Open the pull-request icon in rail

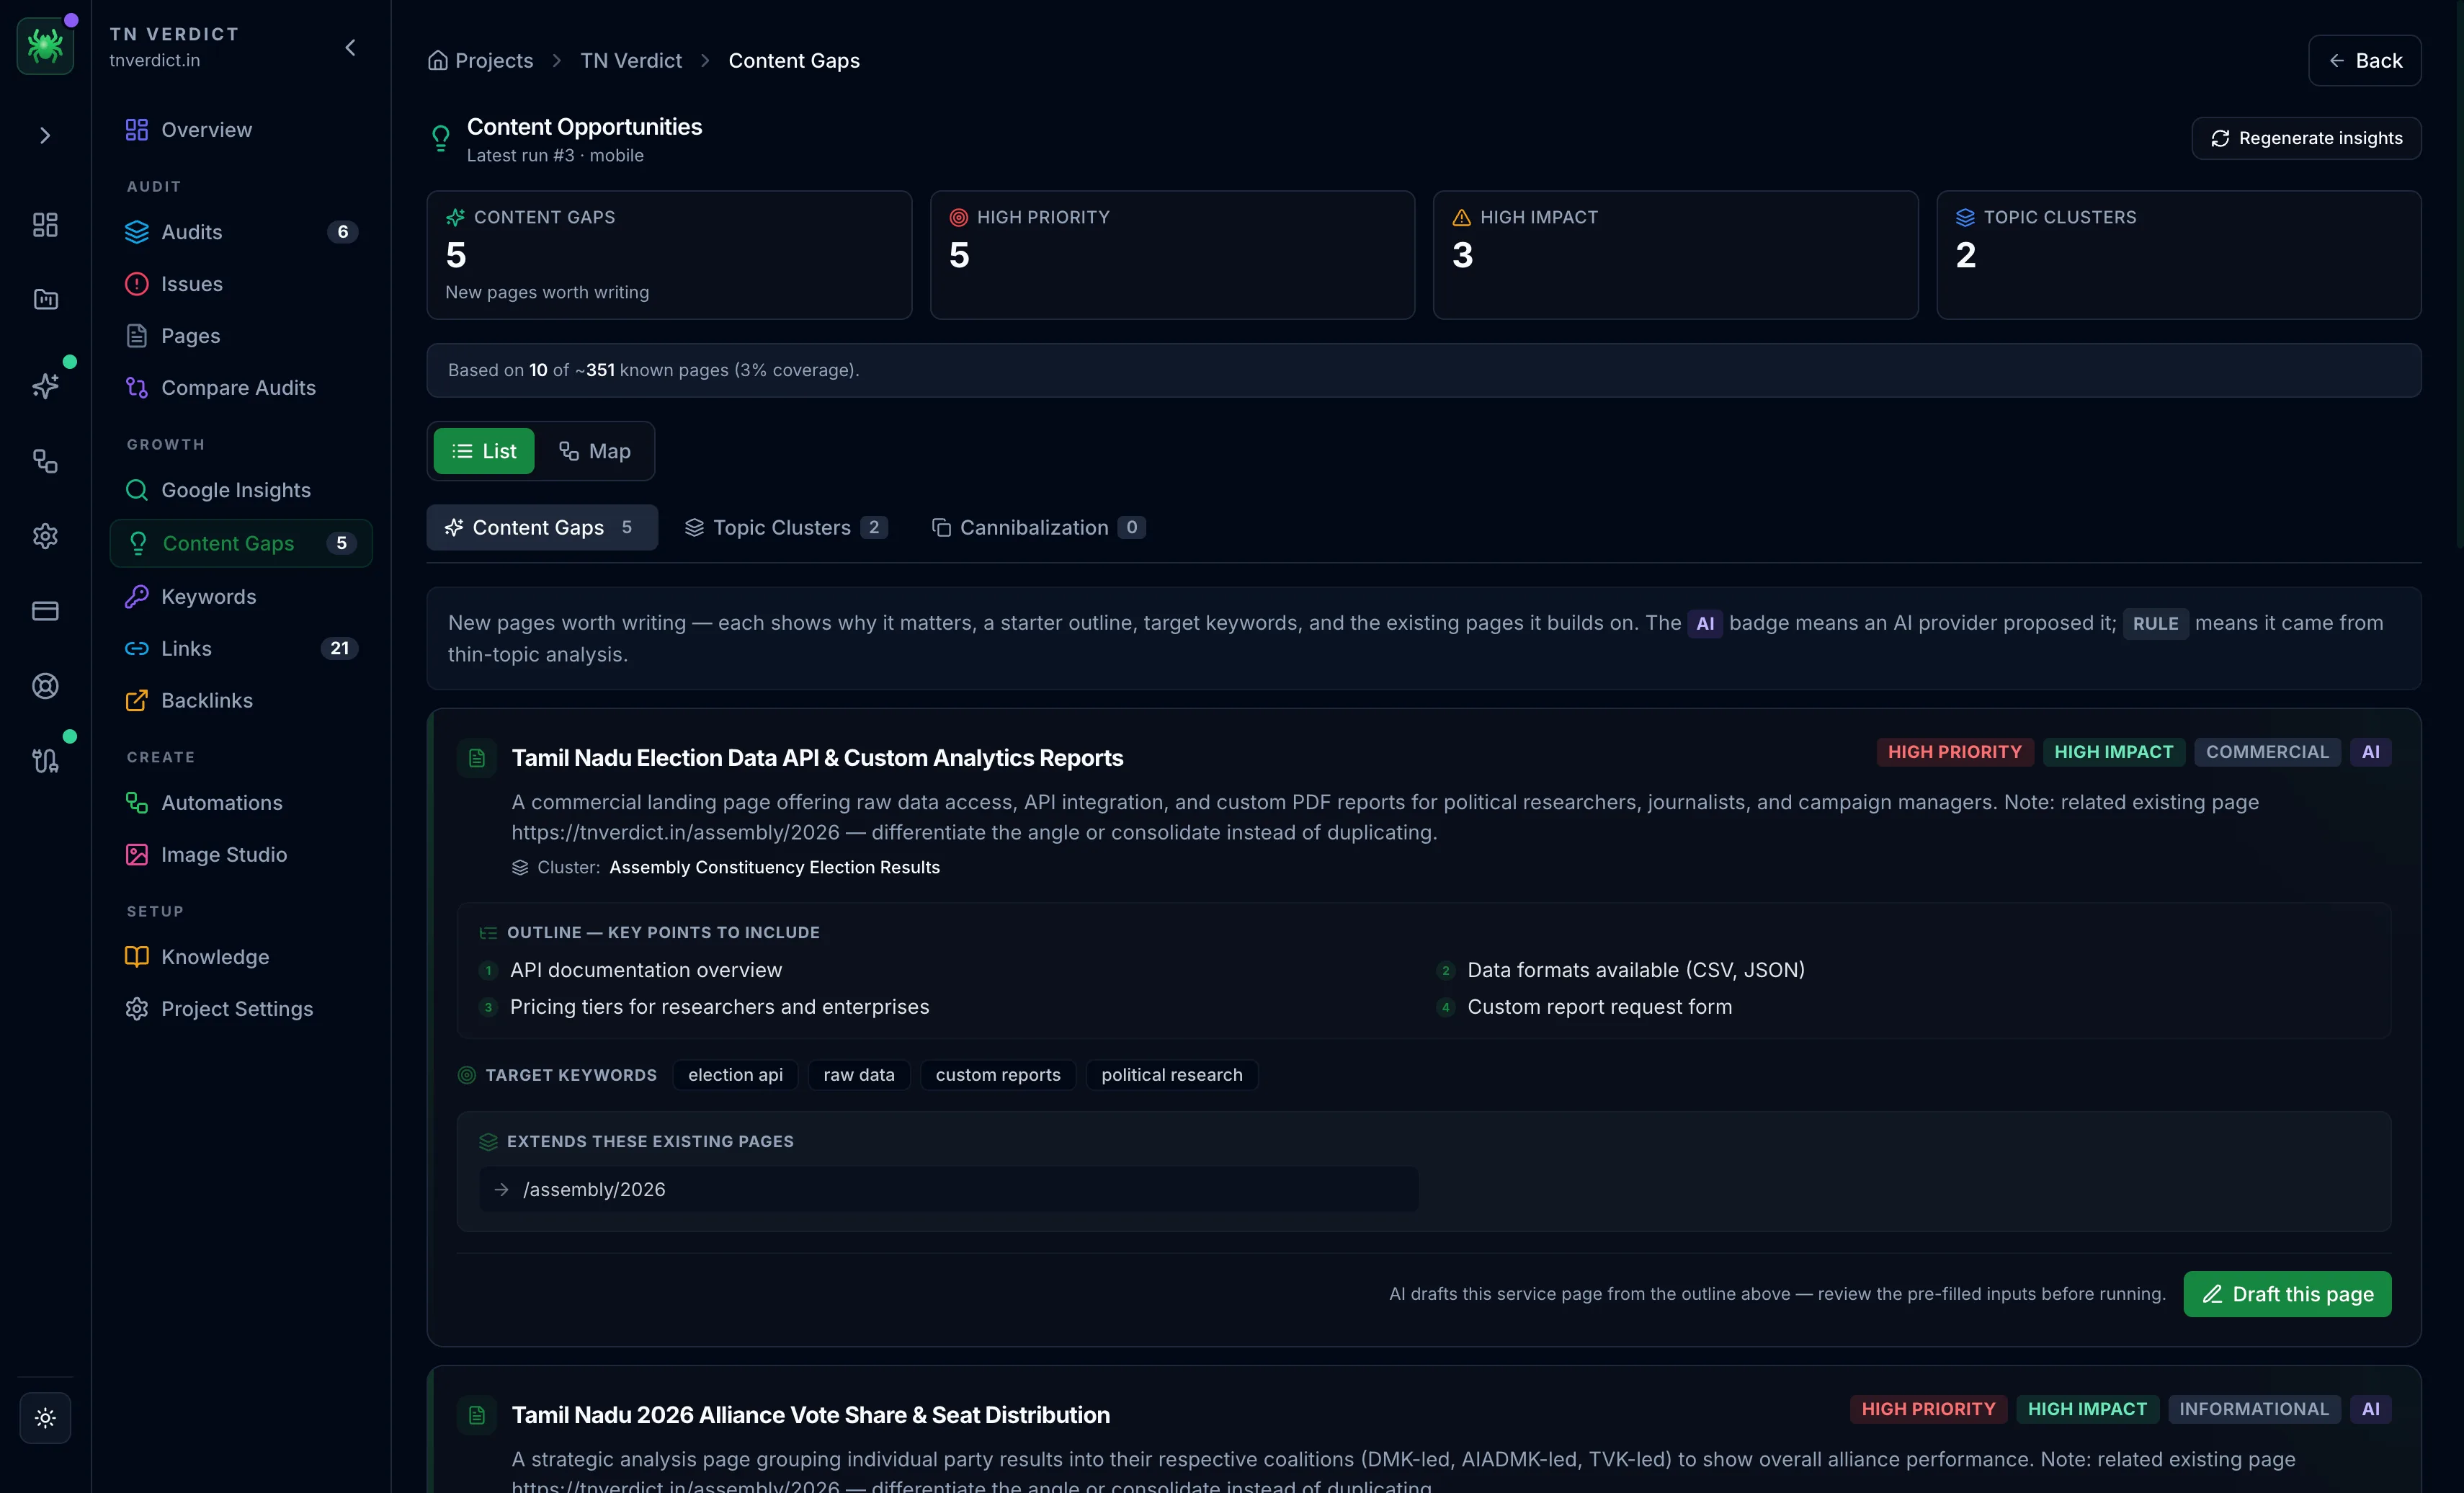pos(45,761)
